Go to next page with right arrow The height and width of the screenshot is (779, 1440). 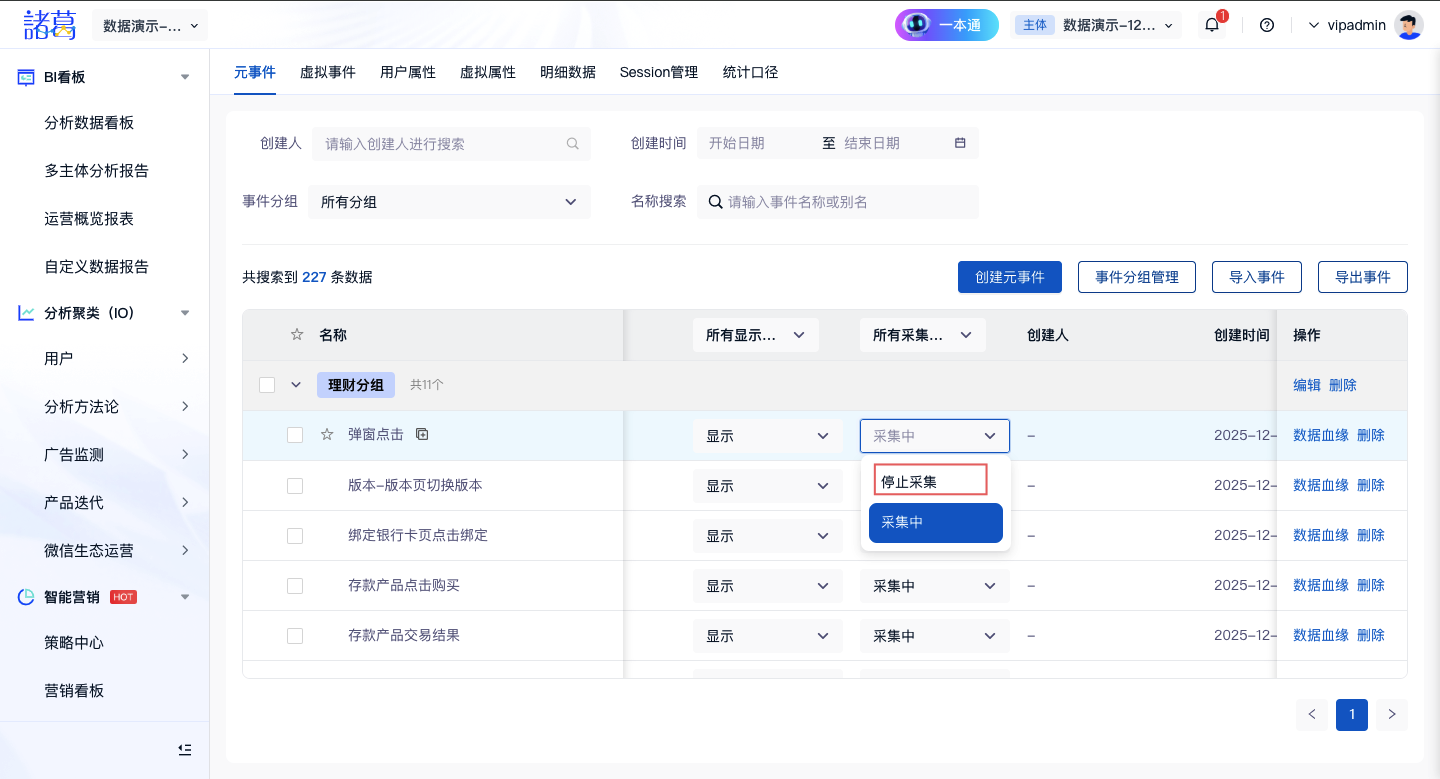(1391, 714)
